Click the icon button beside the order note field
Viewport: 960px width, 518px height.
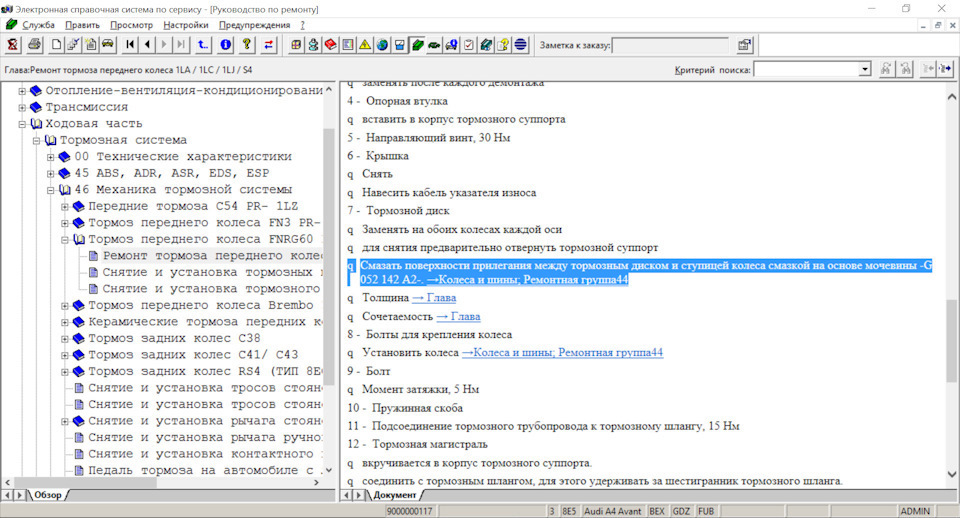click(744, 45)
